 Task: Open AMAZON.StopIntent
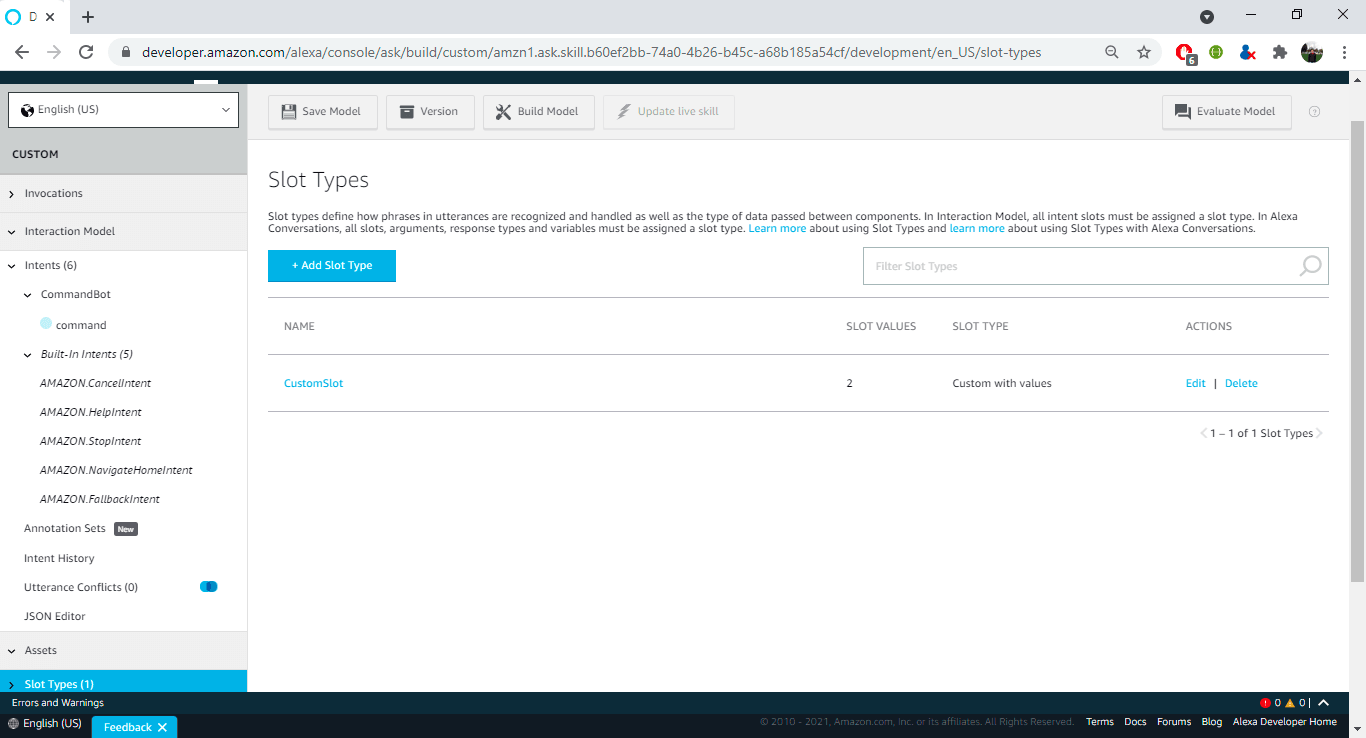tap(91, 441)
